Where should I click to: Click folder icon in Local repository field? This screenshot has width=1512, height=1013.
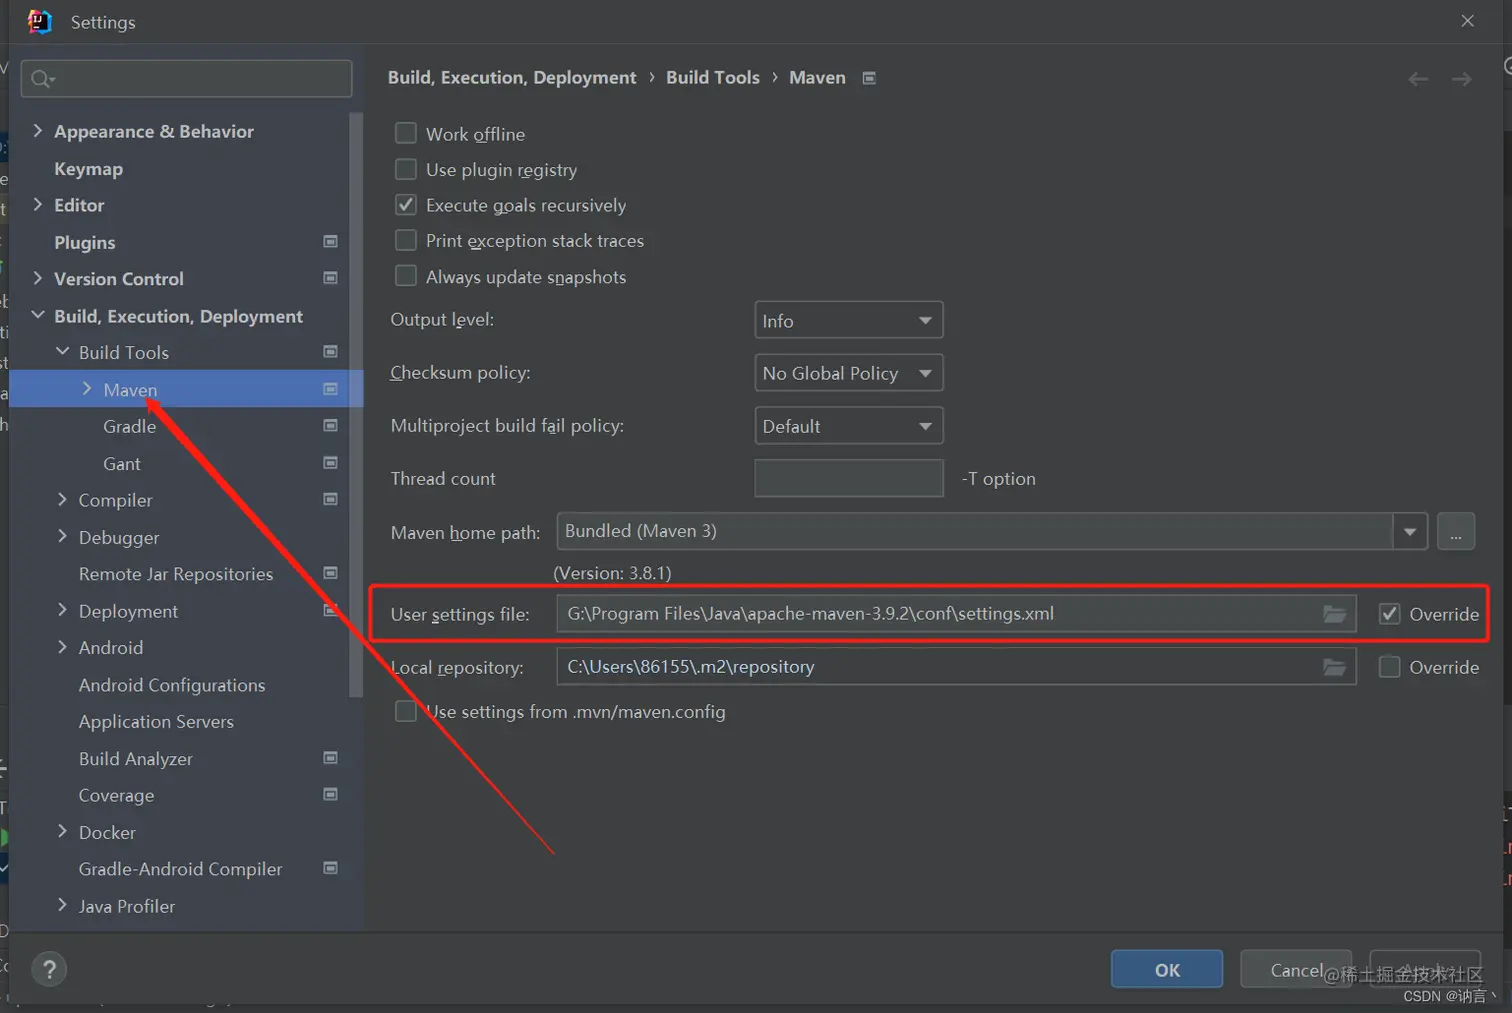(1334, 667)
